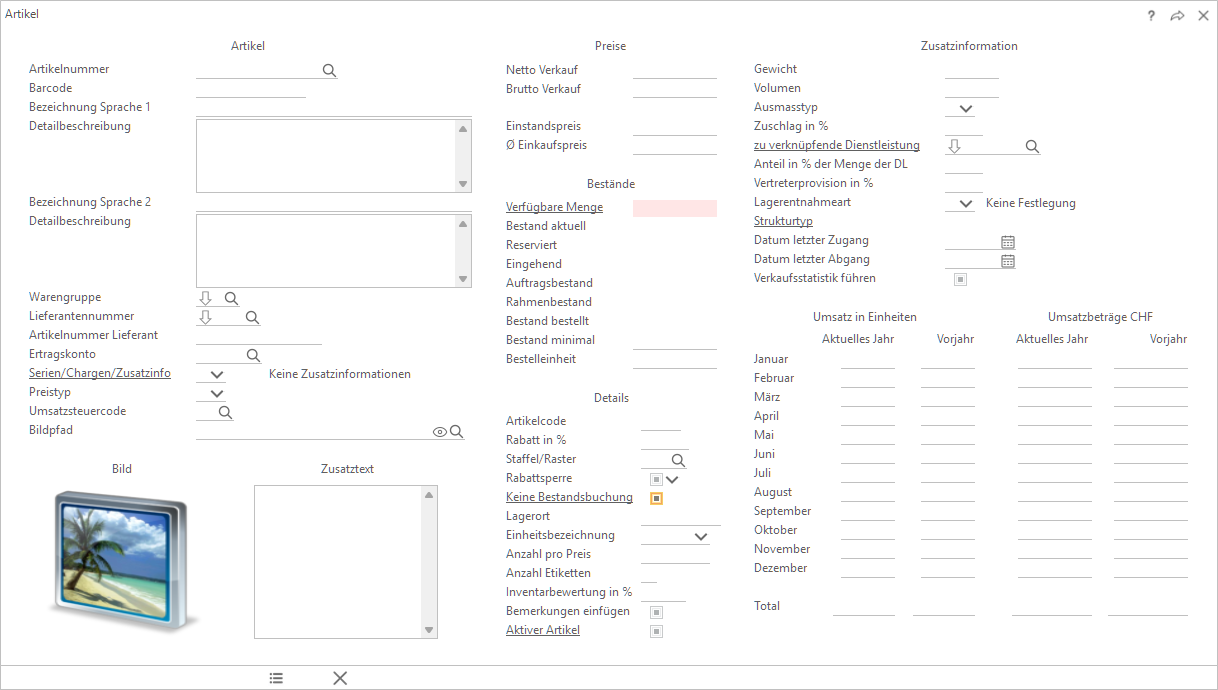
Task: Click the palm beach image thumbnail
Action: pos(122,560)
